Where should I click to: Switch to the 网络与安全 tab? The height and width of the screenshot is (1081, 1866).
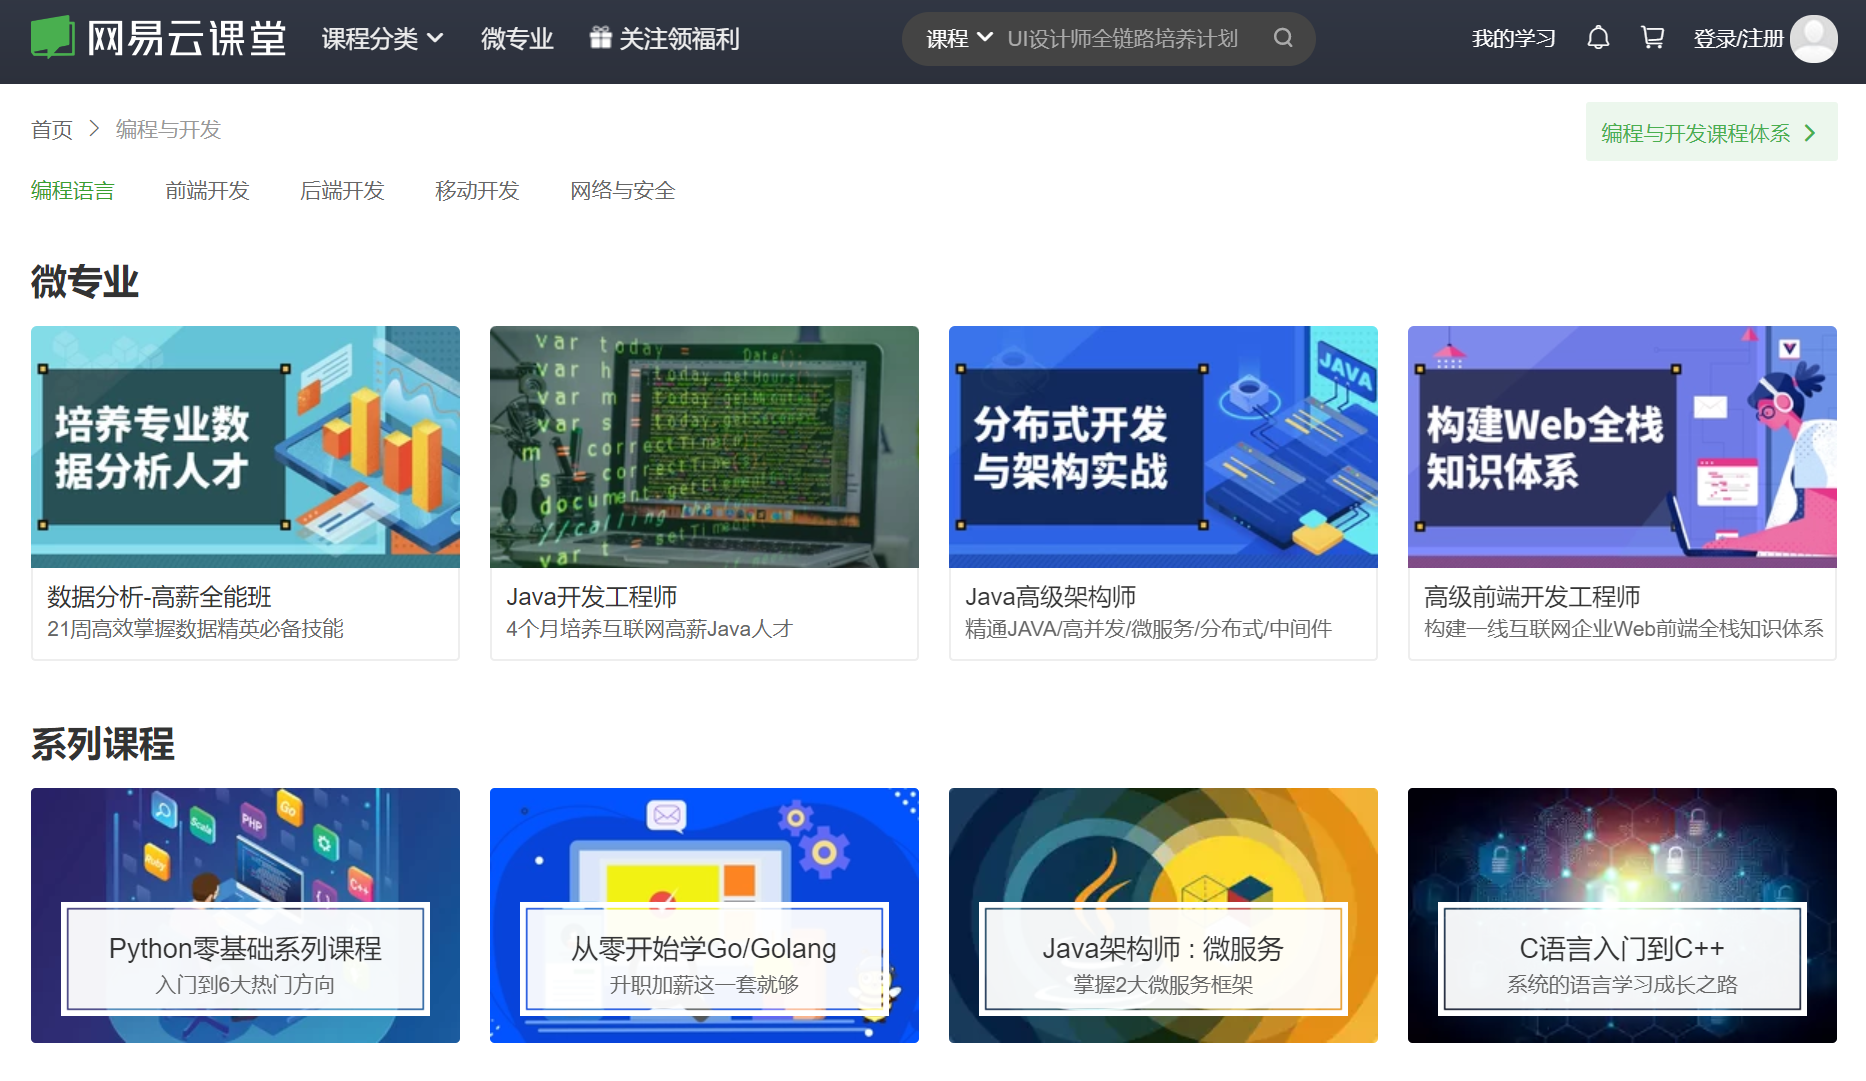tap(623, 190)
